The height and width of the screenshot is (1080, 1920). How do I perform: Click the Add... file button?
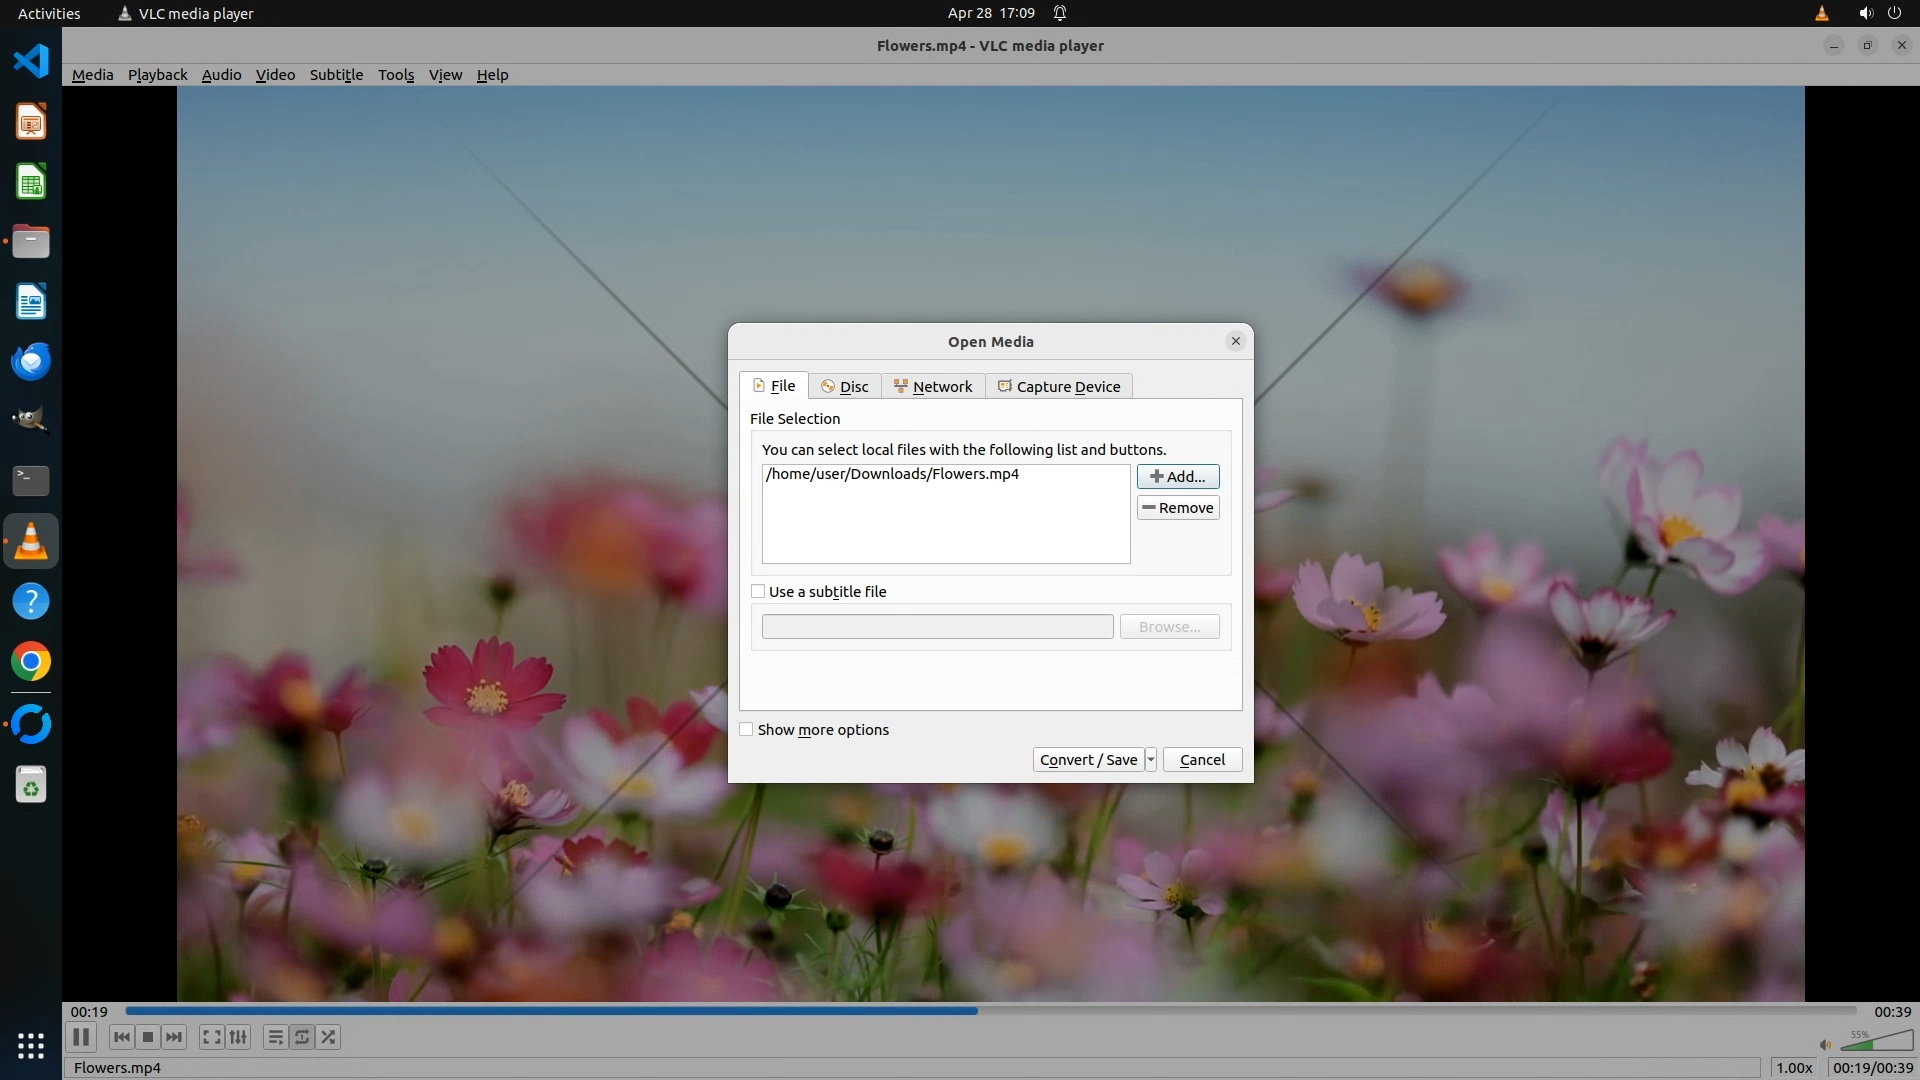(1177, 477)
